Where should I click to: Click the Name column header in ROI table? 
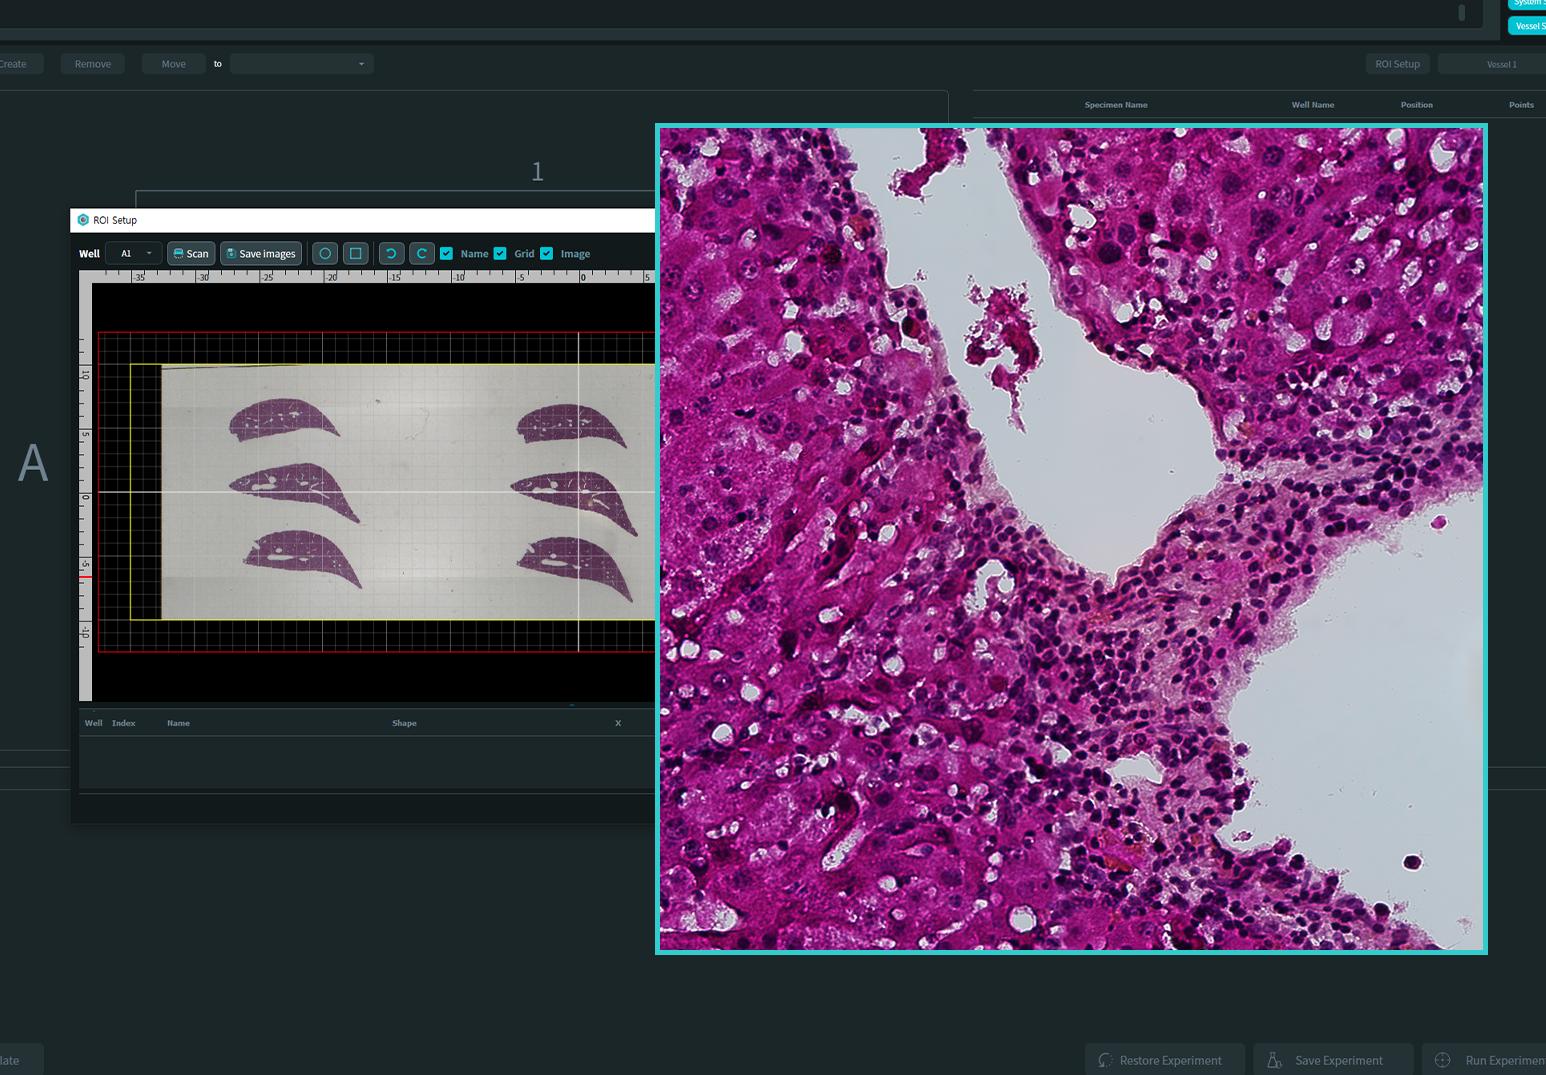point(178,723)
